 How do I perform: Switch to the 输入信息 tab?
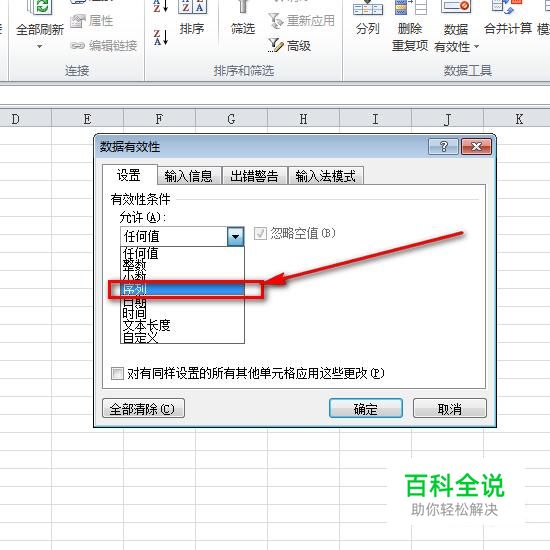point(189,176)
